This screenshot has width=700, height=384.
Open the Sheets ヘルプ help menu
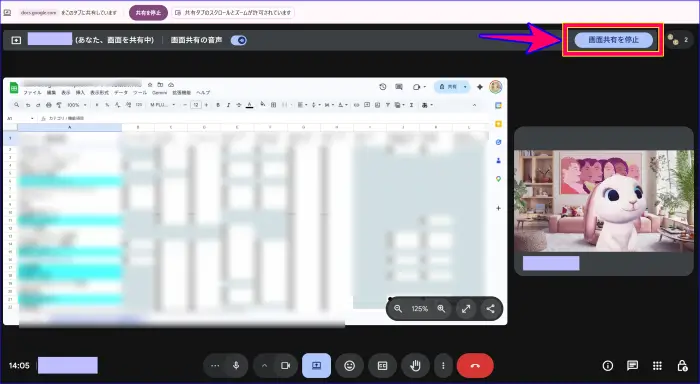pyautogui.click(x=203, y=92)
